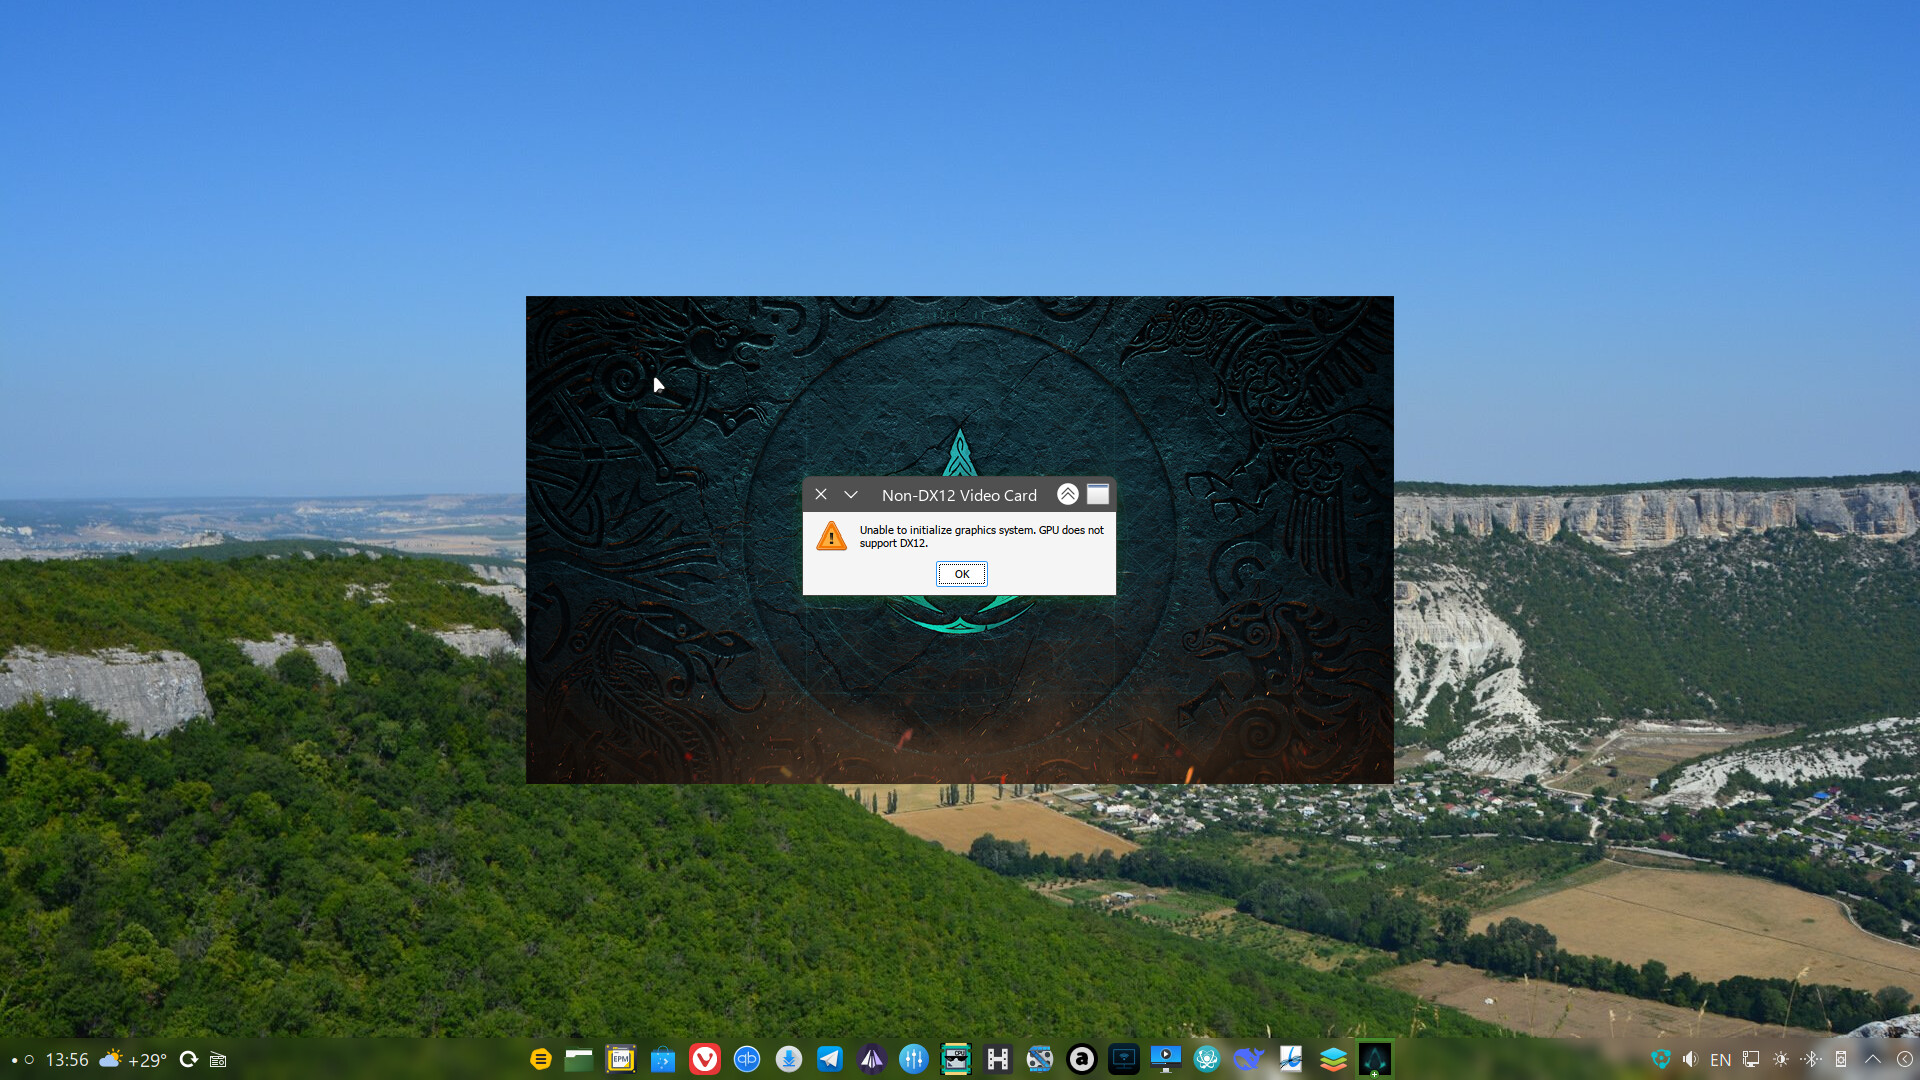This screenshot has width=1920, height=1080.
Task: Open the phone settings tray icon
Action: pyautogui.click(x=1841, y=1059)
